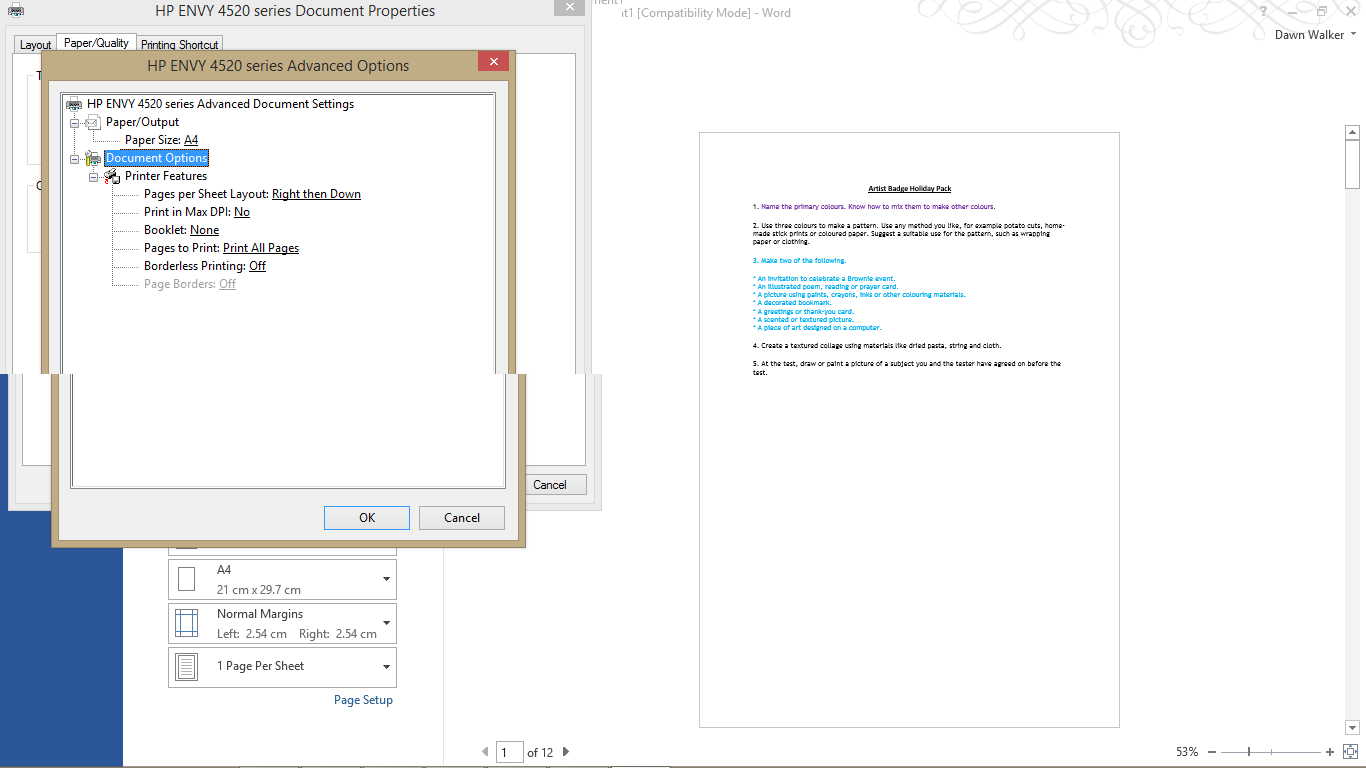Select the Document Options tree item
Image resolution: width=1366 pixels, height=768 pixels.
pyautogui.click(x=157, y=158)
